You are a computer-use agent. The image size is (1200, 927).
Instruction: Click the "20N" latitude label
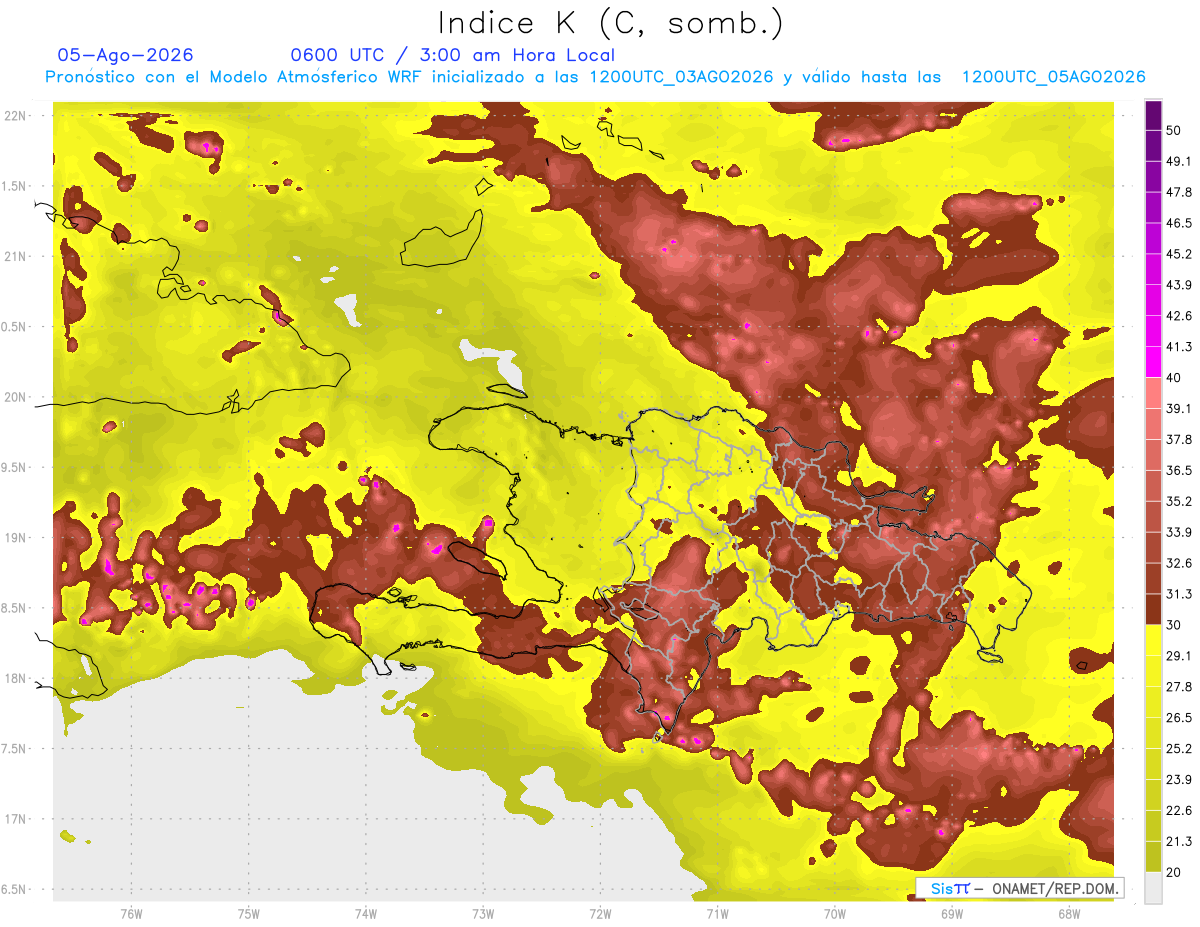15,397
